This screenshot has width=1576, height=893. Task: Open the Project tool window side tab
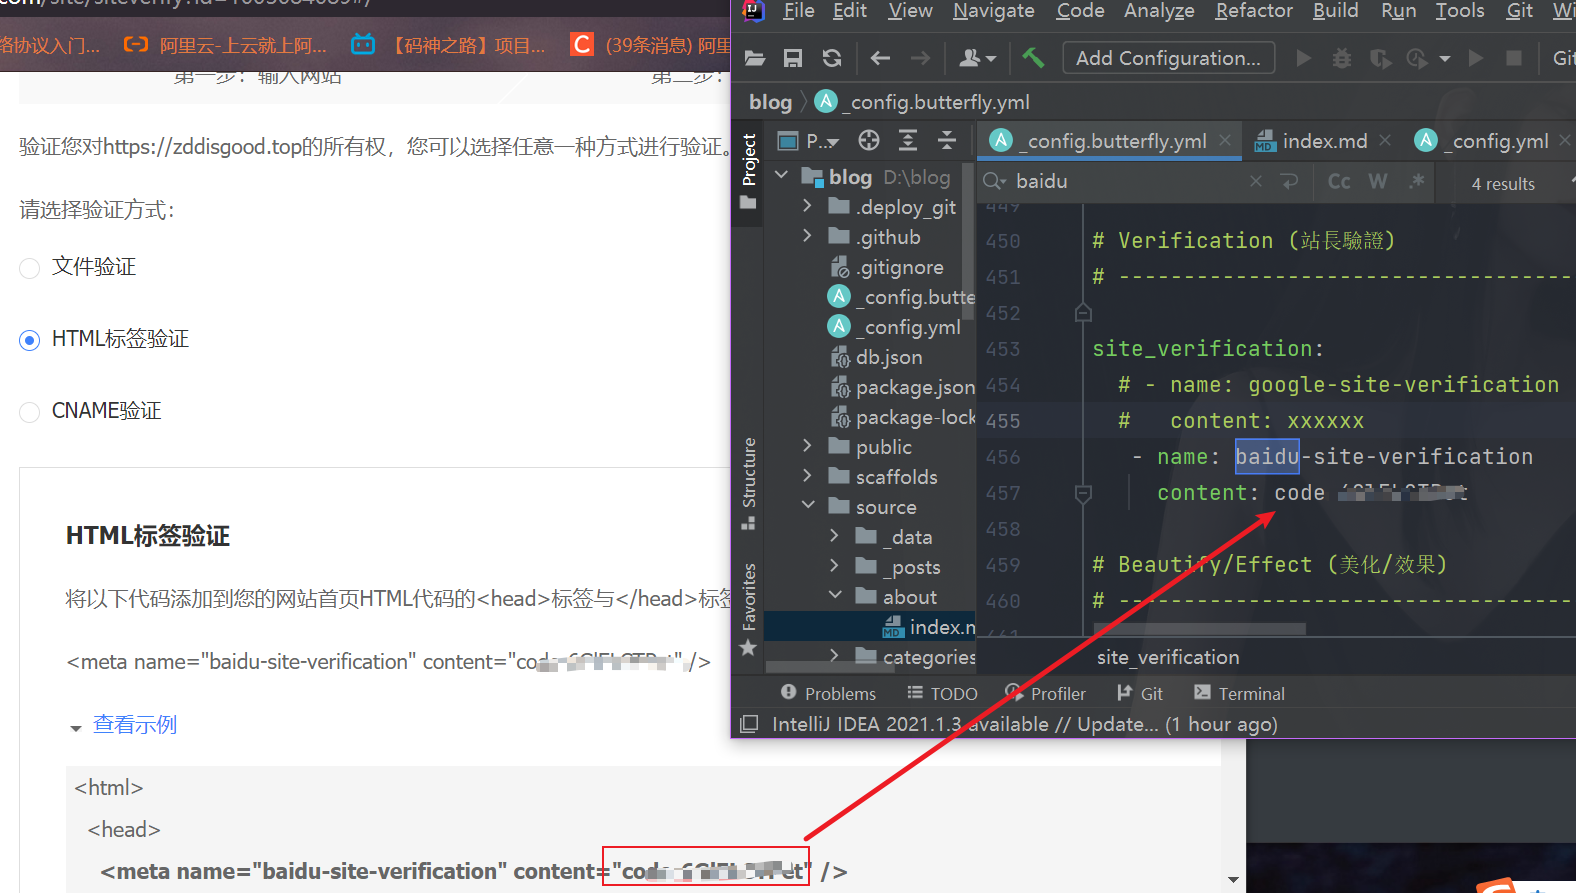click(748, 171)
